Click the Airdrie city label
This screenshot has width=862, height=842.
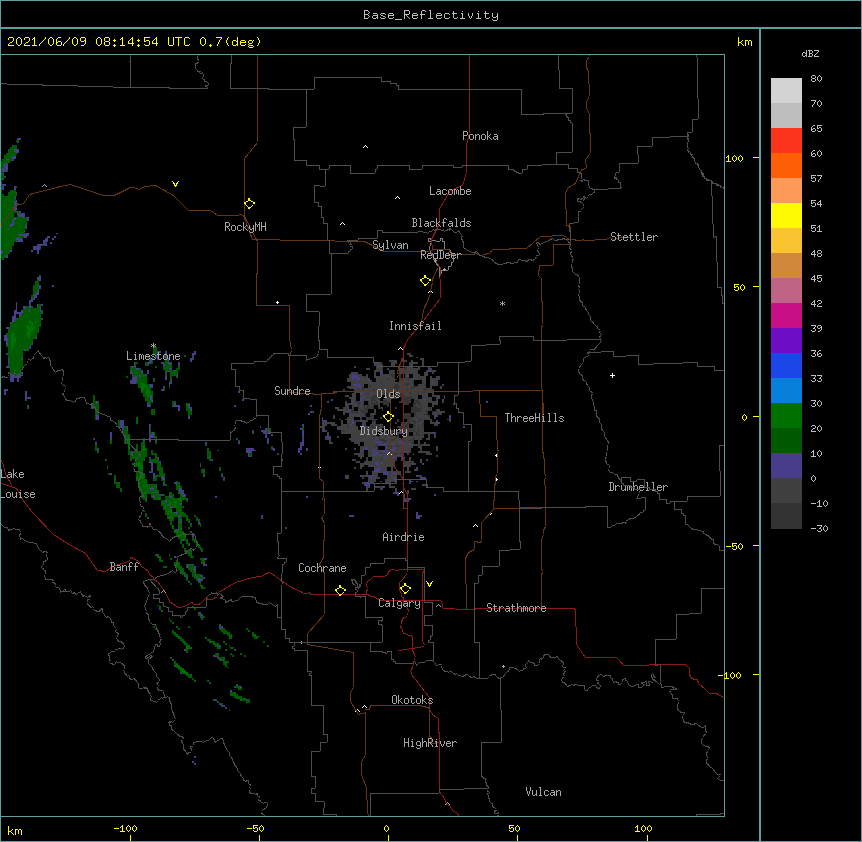[404, 537]
